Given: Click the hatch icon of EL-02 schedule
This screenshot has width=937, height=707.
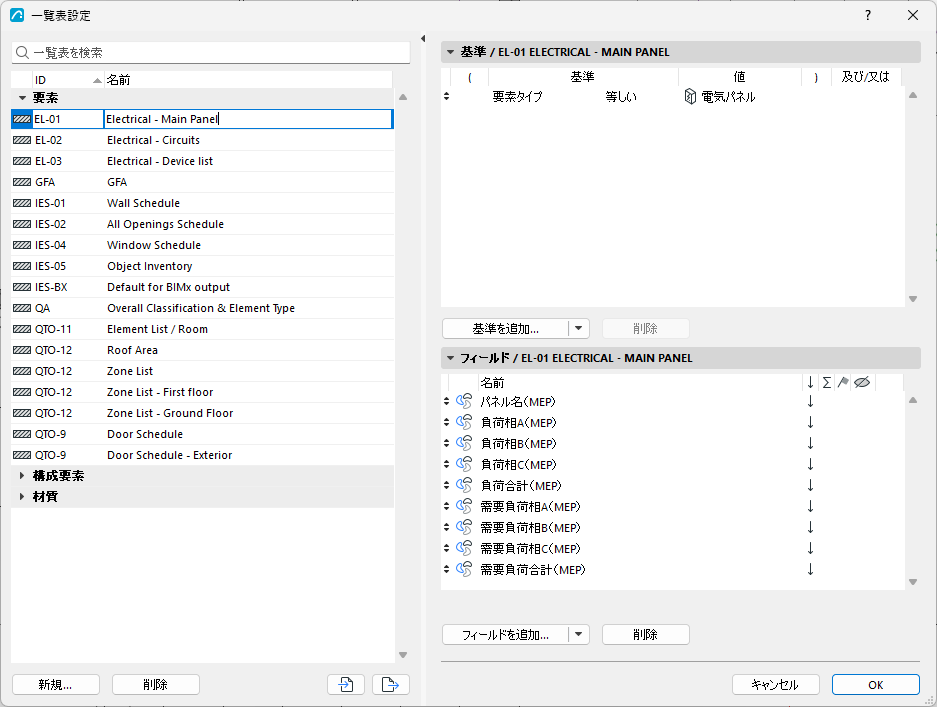Looking at the screenshot, I should click(22, 140).
